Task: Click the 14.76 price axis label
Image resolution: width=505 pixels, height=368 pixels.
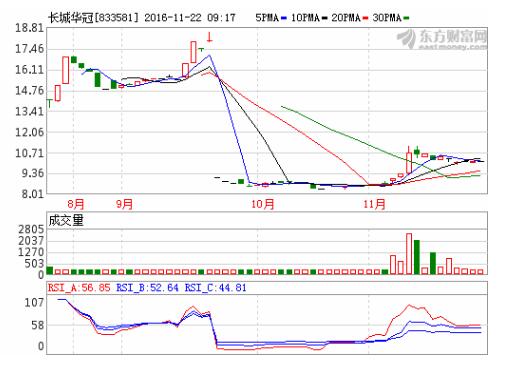Action: 29,90
